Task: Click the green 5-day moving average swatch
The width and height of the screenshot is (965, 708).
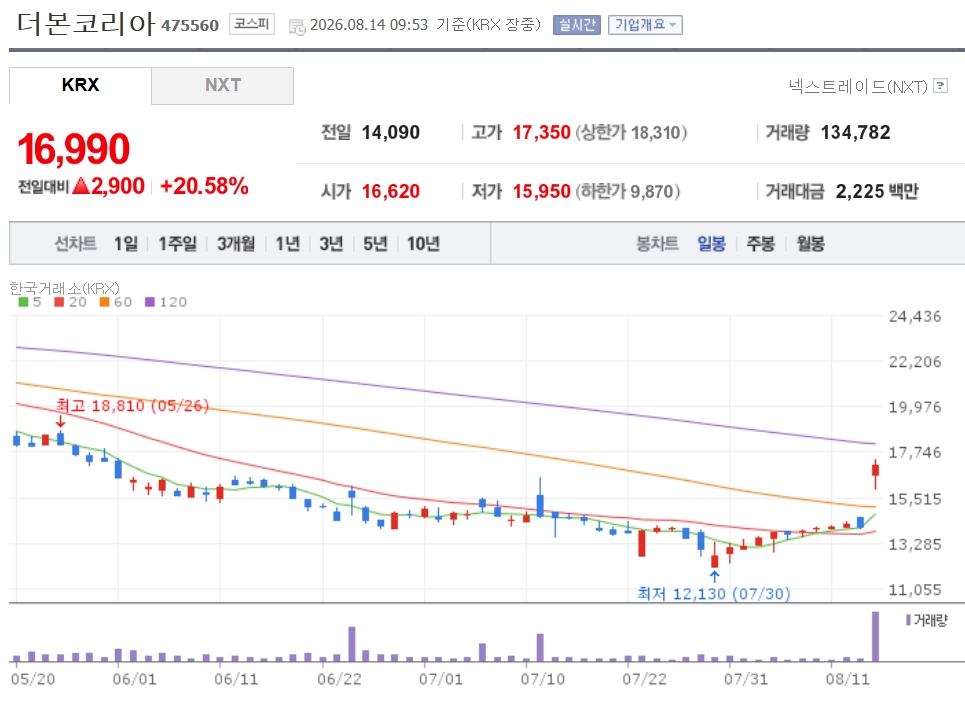Action: [23, 302]
